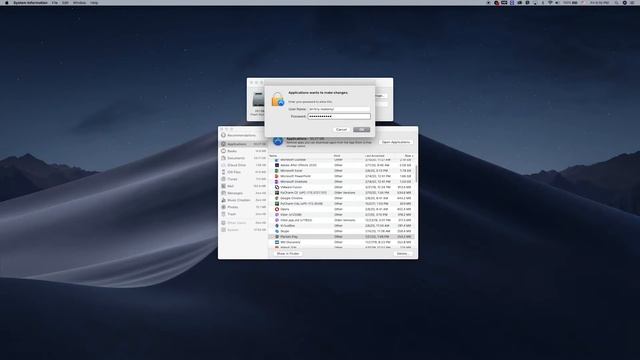Open the Help menu

(94, 2)
